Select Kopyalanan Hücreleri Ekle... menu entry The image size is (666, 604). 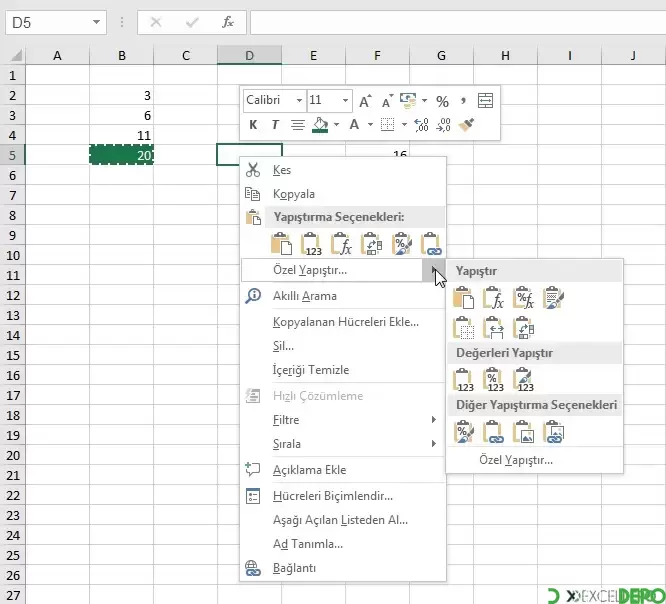[x=343, y=322]
